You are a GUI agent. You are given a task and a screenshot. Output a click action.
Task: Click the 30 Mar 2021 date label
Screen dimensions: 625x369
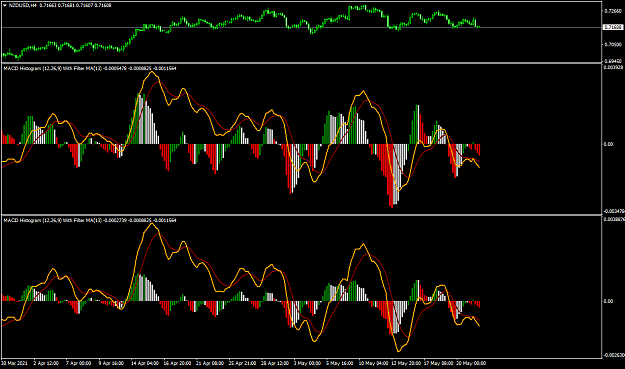(14, 363)
